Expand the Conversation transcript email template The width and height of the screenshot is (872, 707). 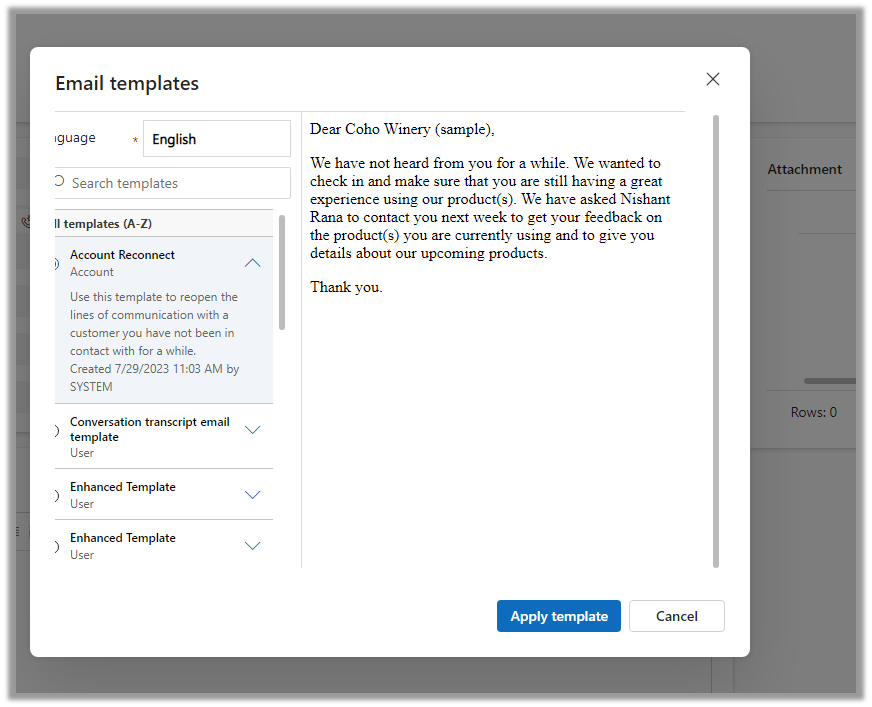(253, 430)
